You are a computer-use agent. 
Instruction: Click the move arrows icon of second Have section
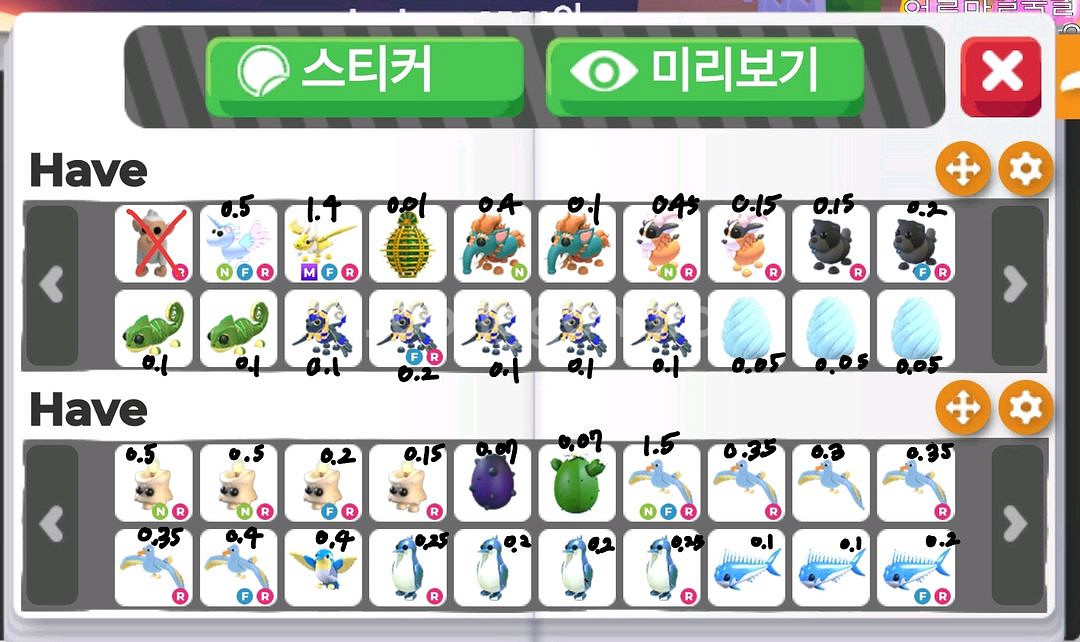click(x=963, y=408)
